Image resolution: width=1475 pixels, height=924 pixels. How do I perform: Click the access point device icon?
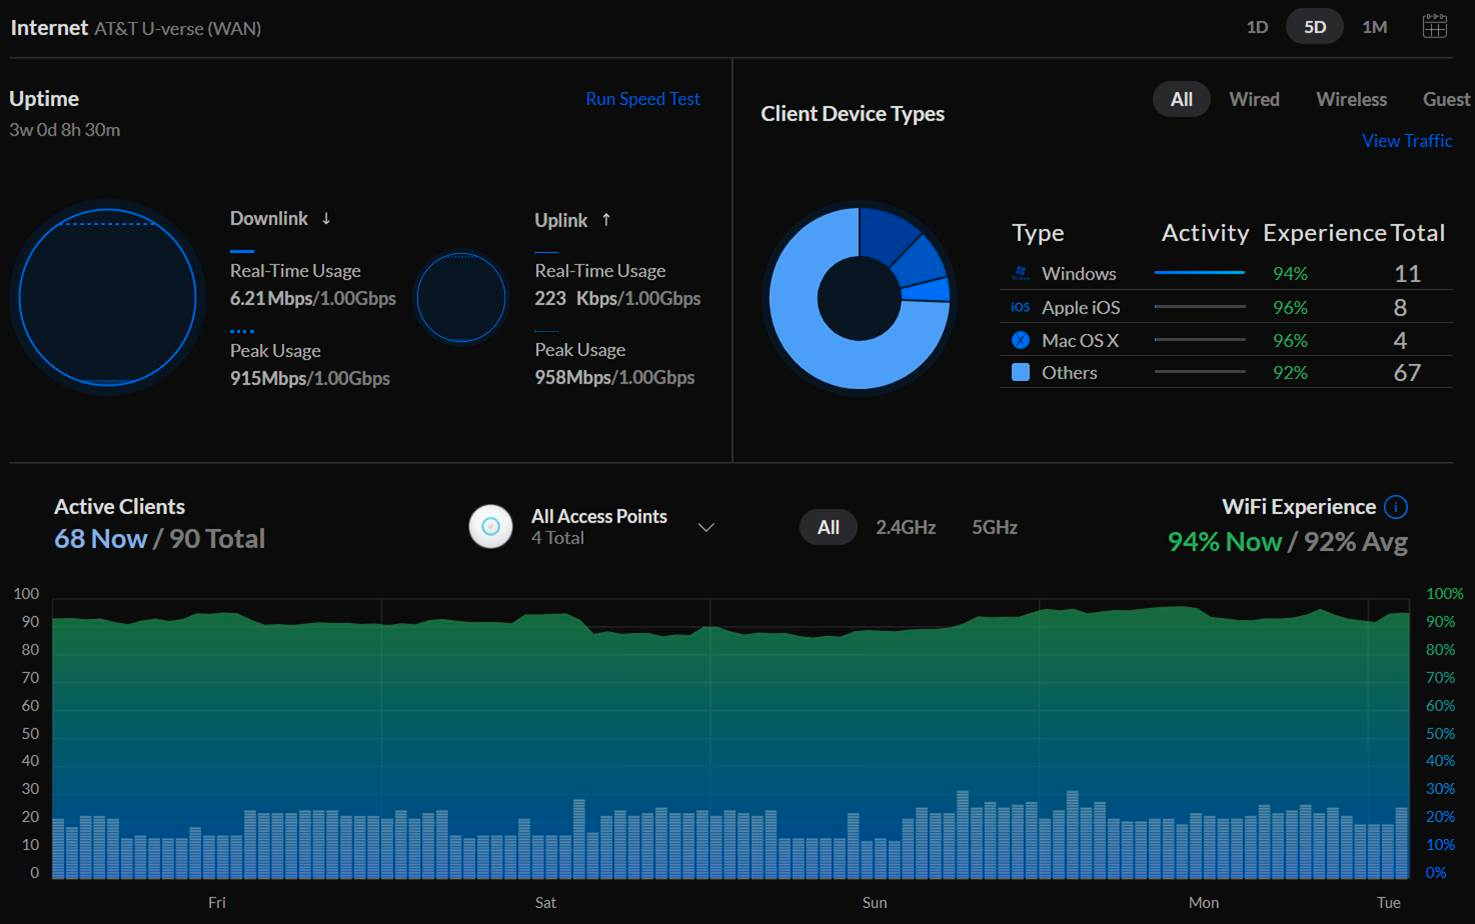[x=491, y=527]
